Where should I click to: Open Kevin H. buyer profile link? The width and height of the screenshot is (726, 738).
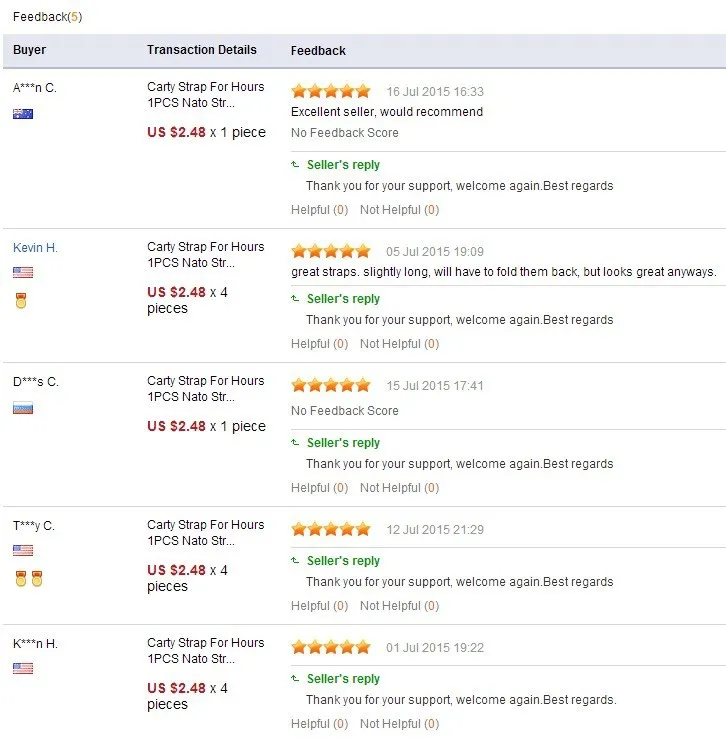click(x=35, y=247)
